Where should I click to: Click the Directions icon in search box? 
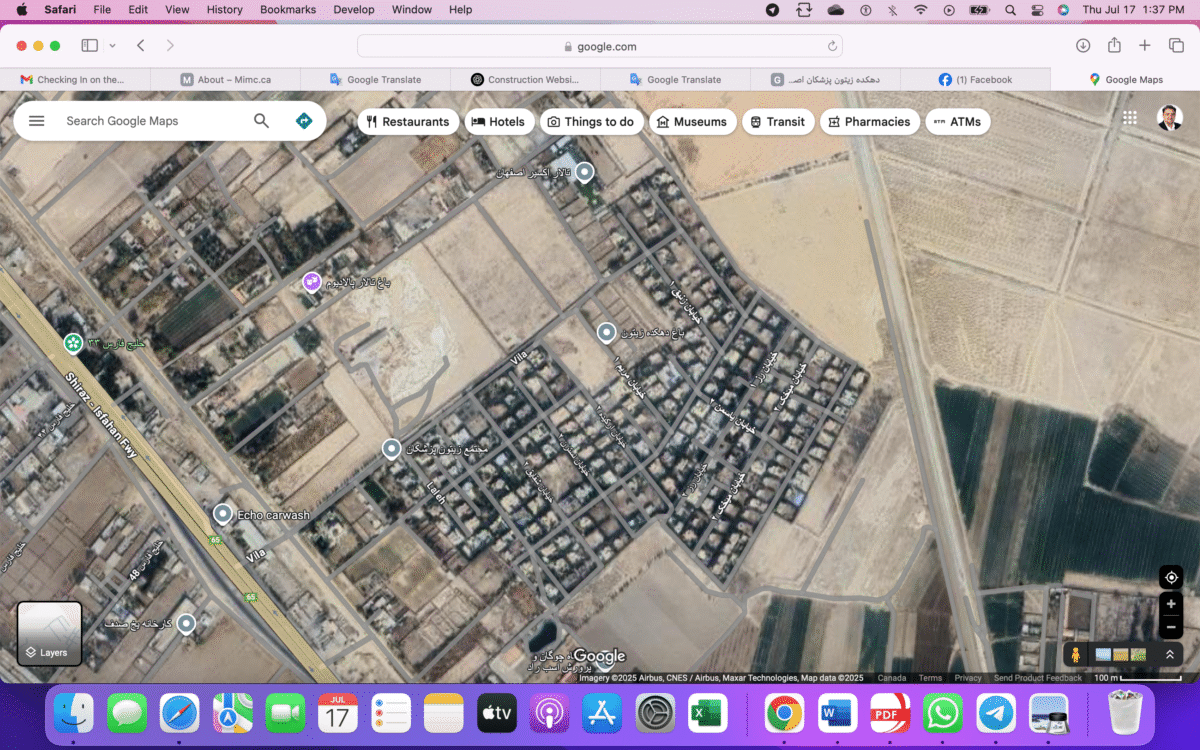coord(304,121)
